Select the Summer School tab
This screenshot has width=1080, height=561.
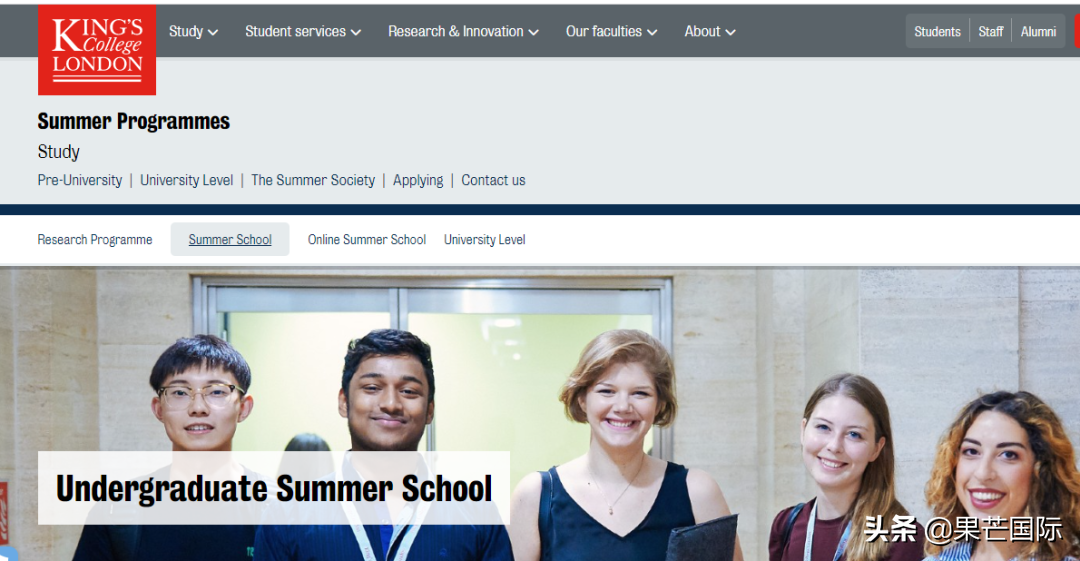click(230, 239)
